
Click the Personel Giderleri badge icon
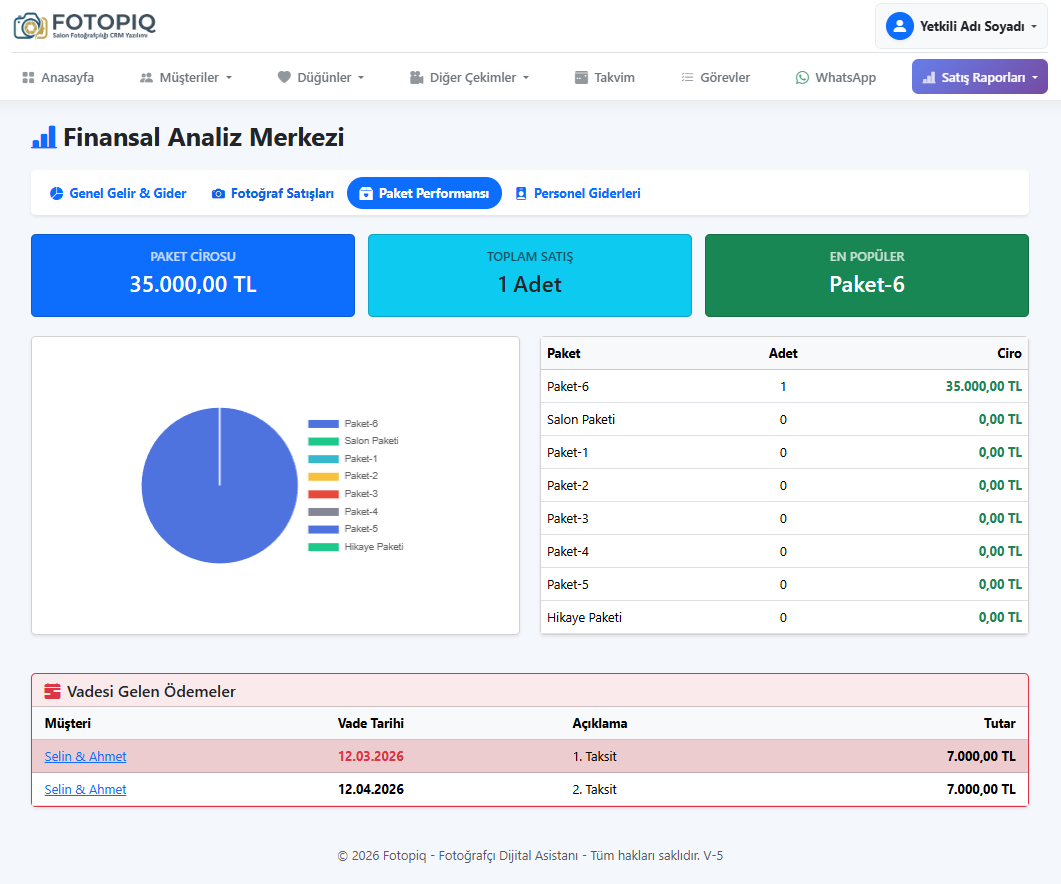click(x=520, y=194)
